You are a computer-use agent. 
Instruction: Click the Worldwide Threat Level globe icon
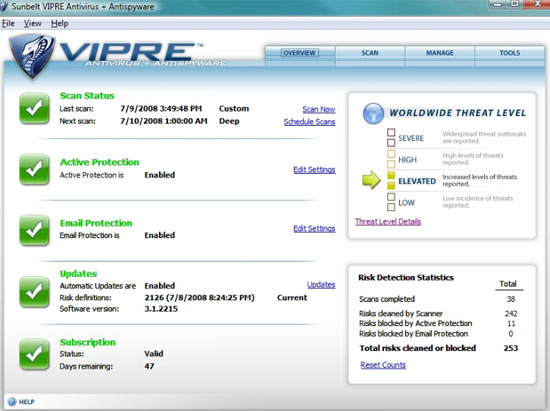(373, 113)
